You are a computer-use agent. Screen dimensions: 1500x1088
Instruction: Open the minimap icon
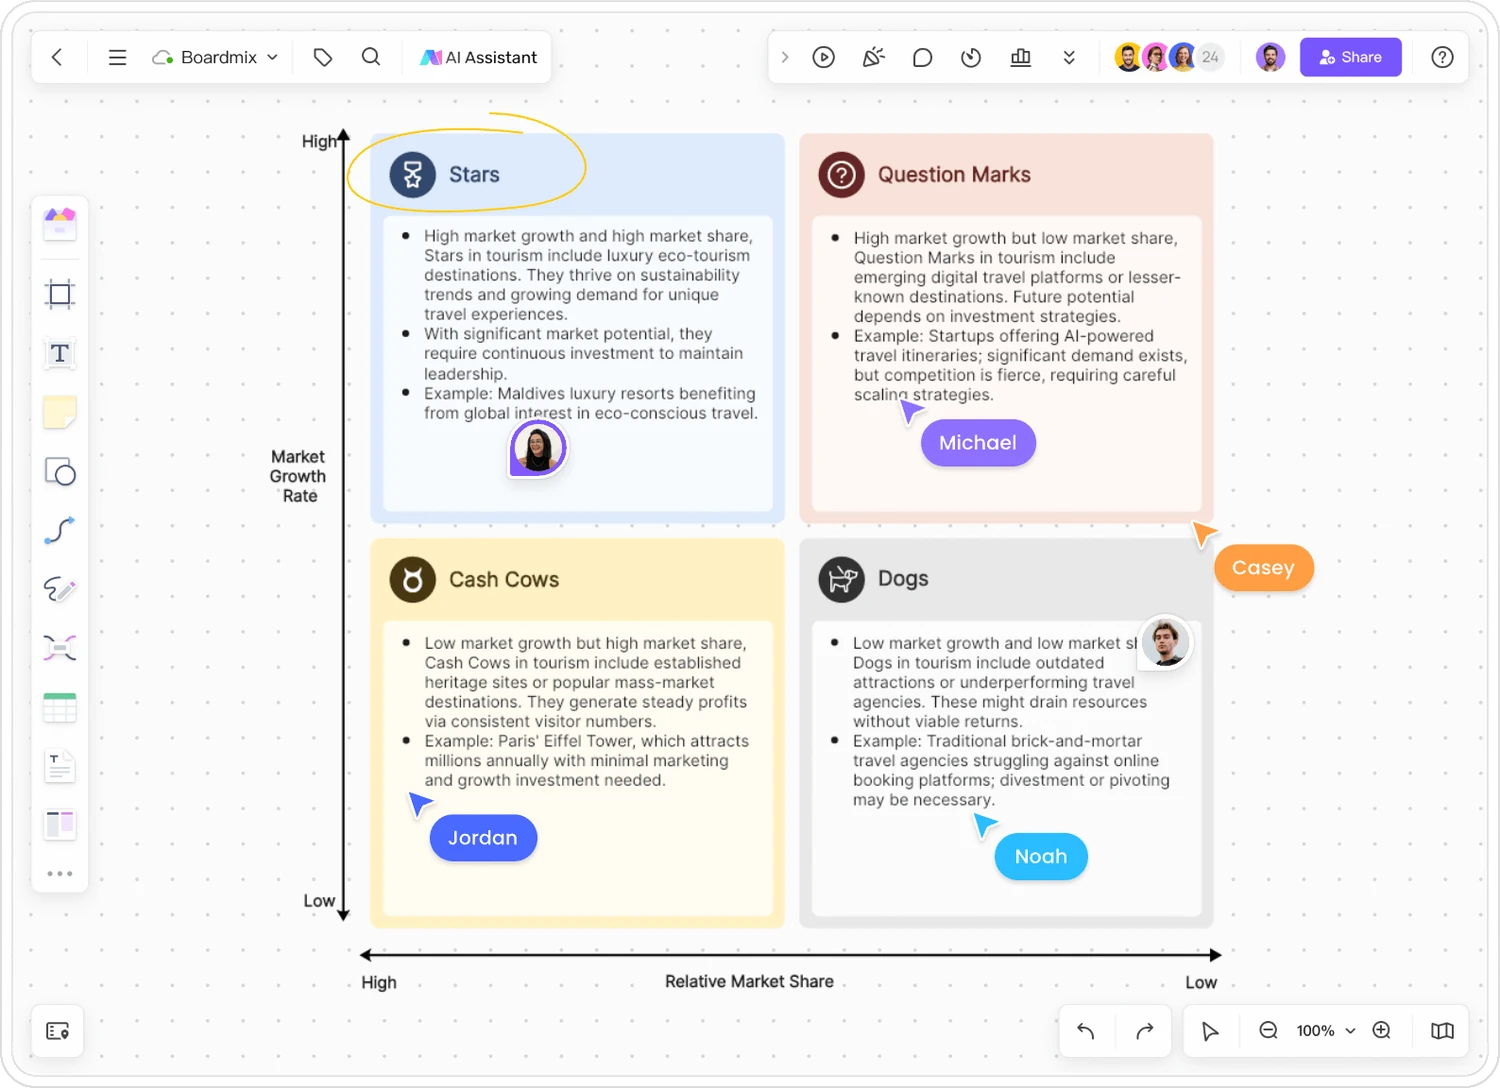point(1442,1031)
